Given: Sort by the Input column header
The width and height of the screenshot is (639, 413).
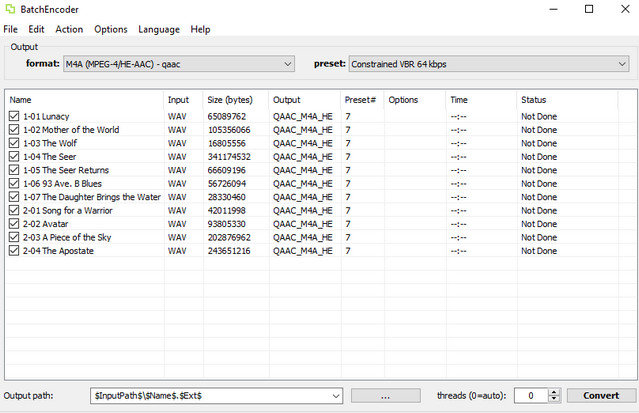Looking at the screenshot, I should pos(184,100).
